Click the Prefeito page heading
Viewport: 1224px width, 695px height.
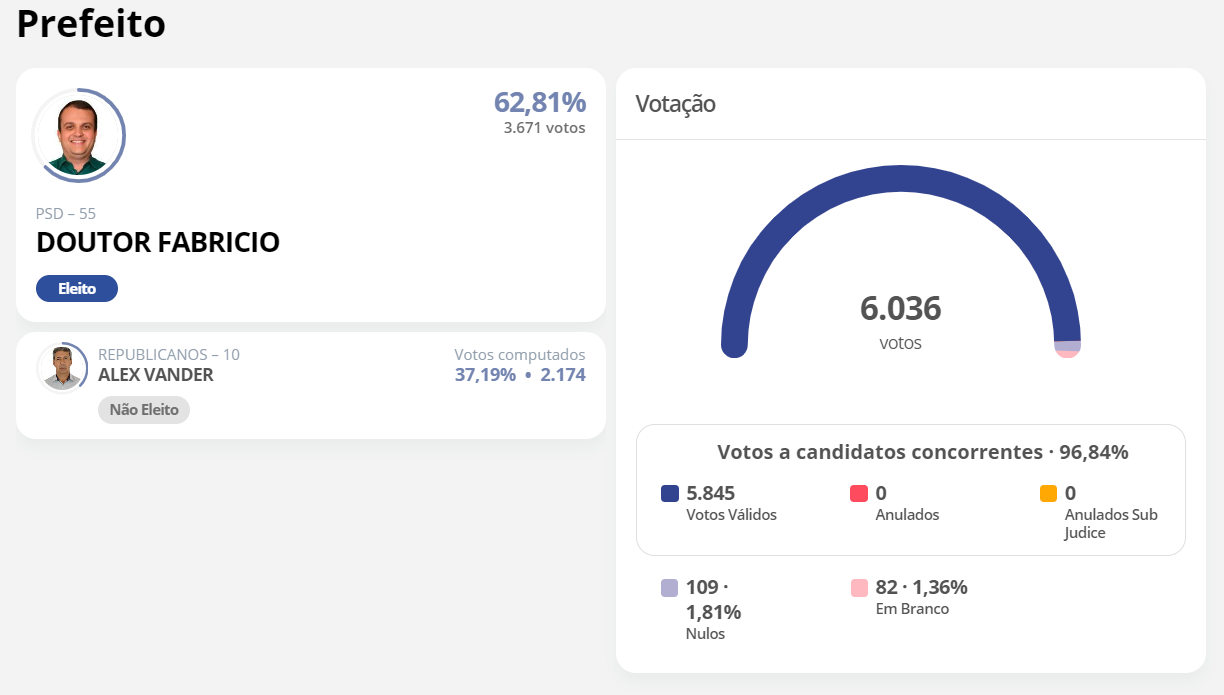91,24
